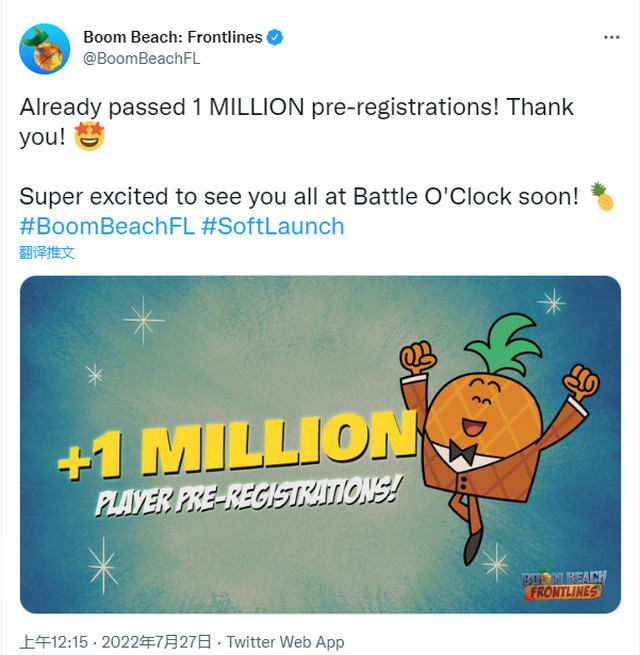
Task: Open the three-dot more options menu
Action: coord(611,38)
